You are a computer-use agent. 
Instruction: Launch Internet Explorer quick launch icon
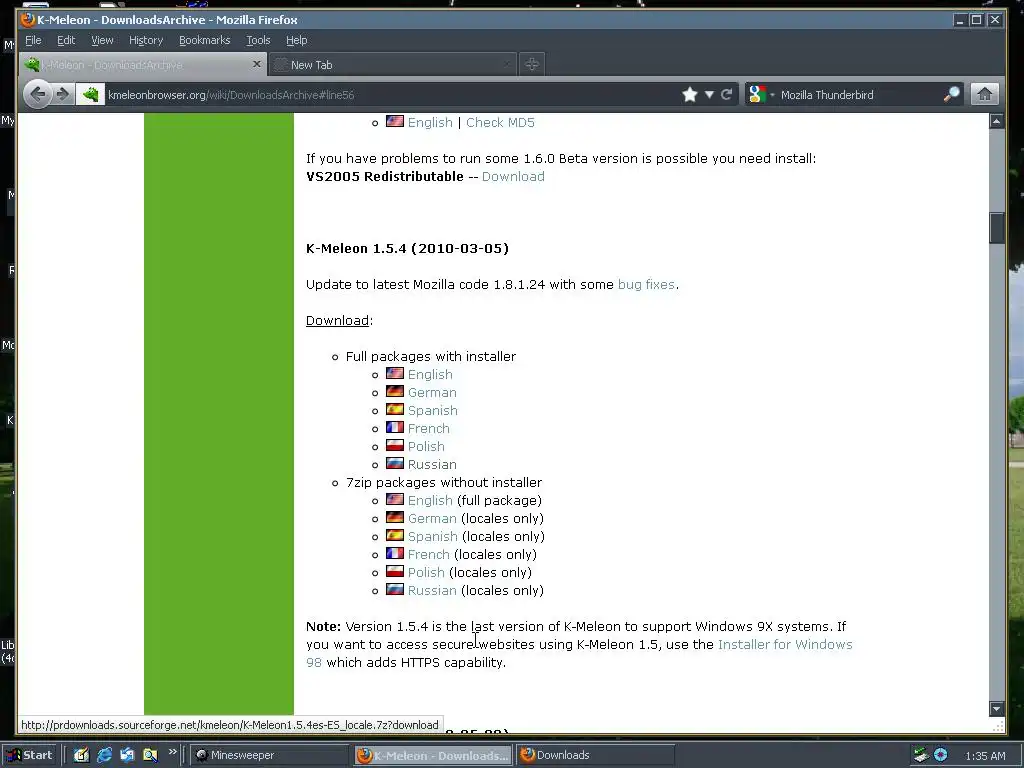click(104, 755)
